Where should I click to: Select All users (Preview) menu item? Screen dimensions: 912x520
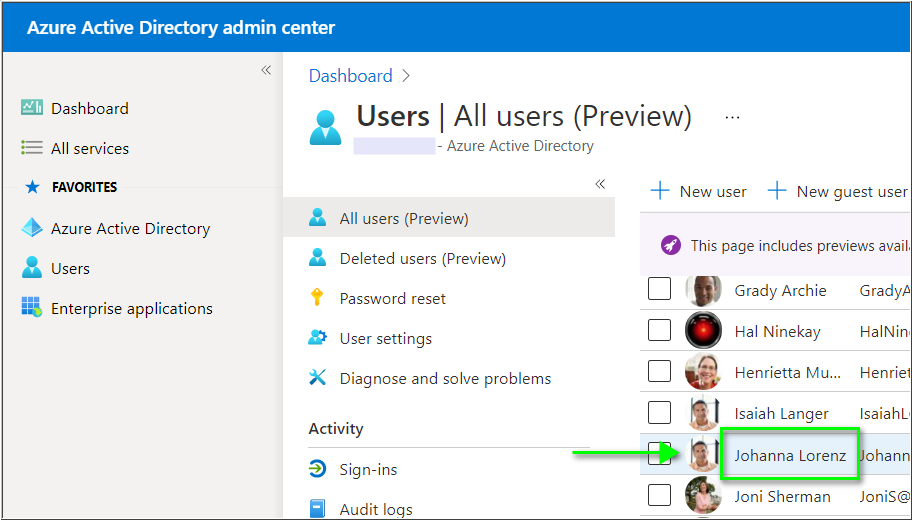tap(404, 218)
